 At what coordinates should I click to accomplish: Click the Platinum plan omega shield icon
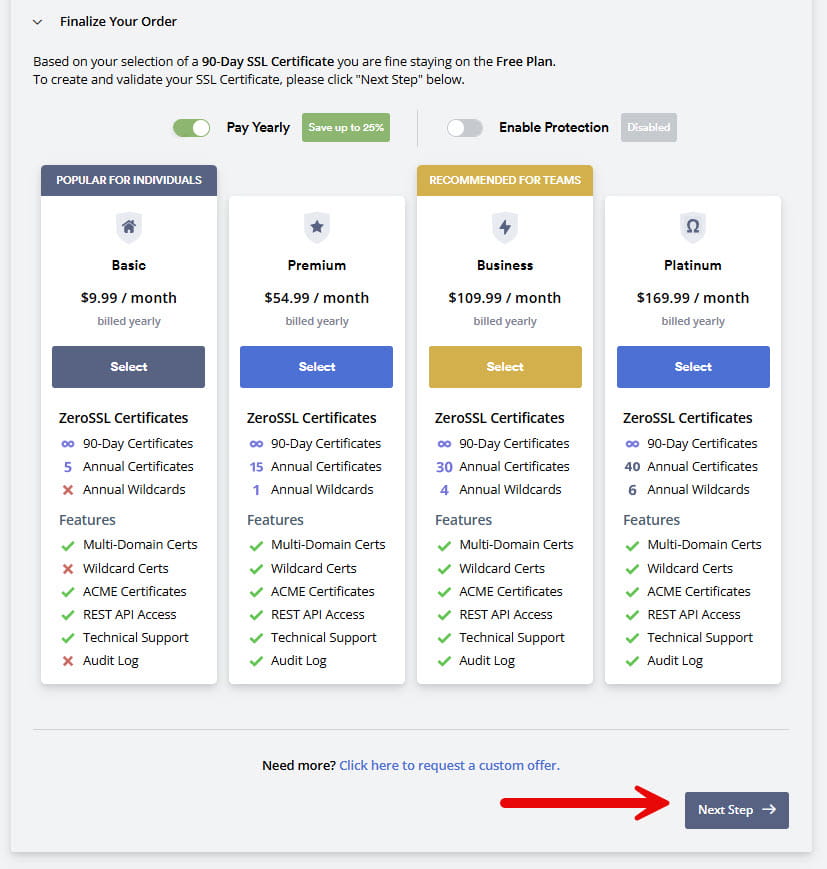[693, 227]
